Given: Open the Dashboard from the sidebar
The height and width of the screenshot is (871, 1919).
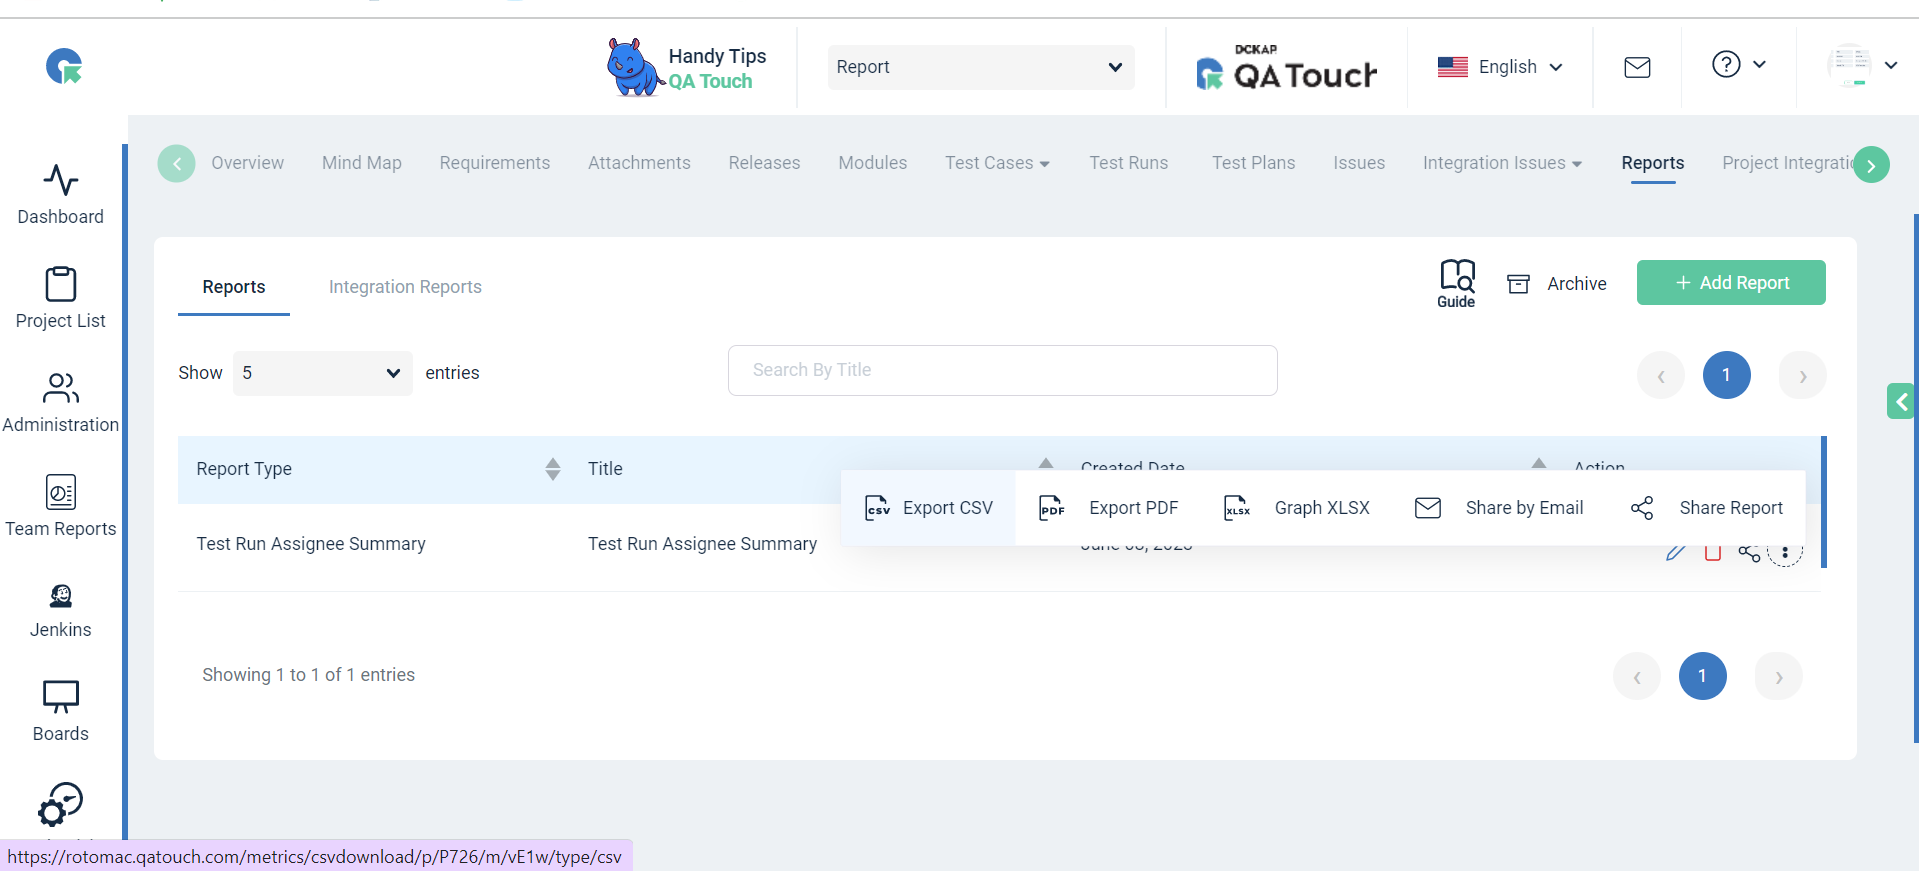Looking at the screenshot, I should point(61,195).
